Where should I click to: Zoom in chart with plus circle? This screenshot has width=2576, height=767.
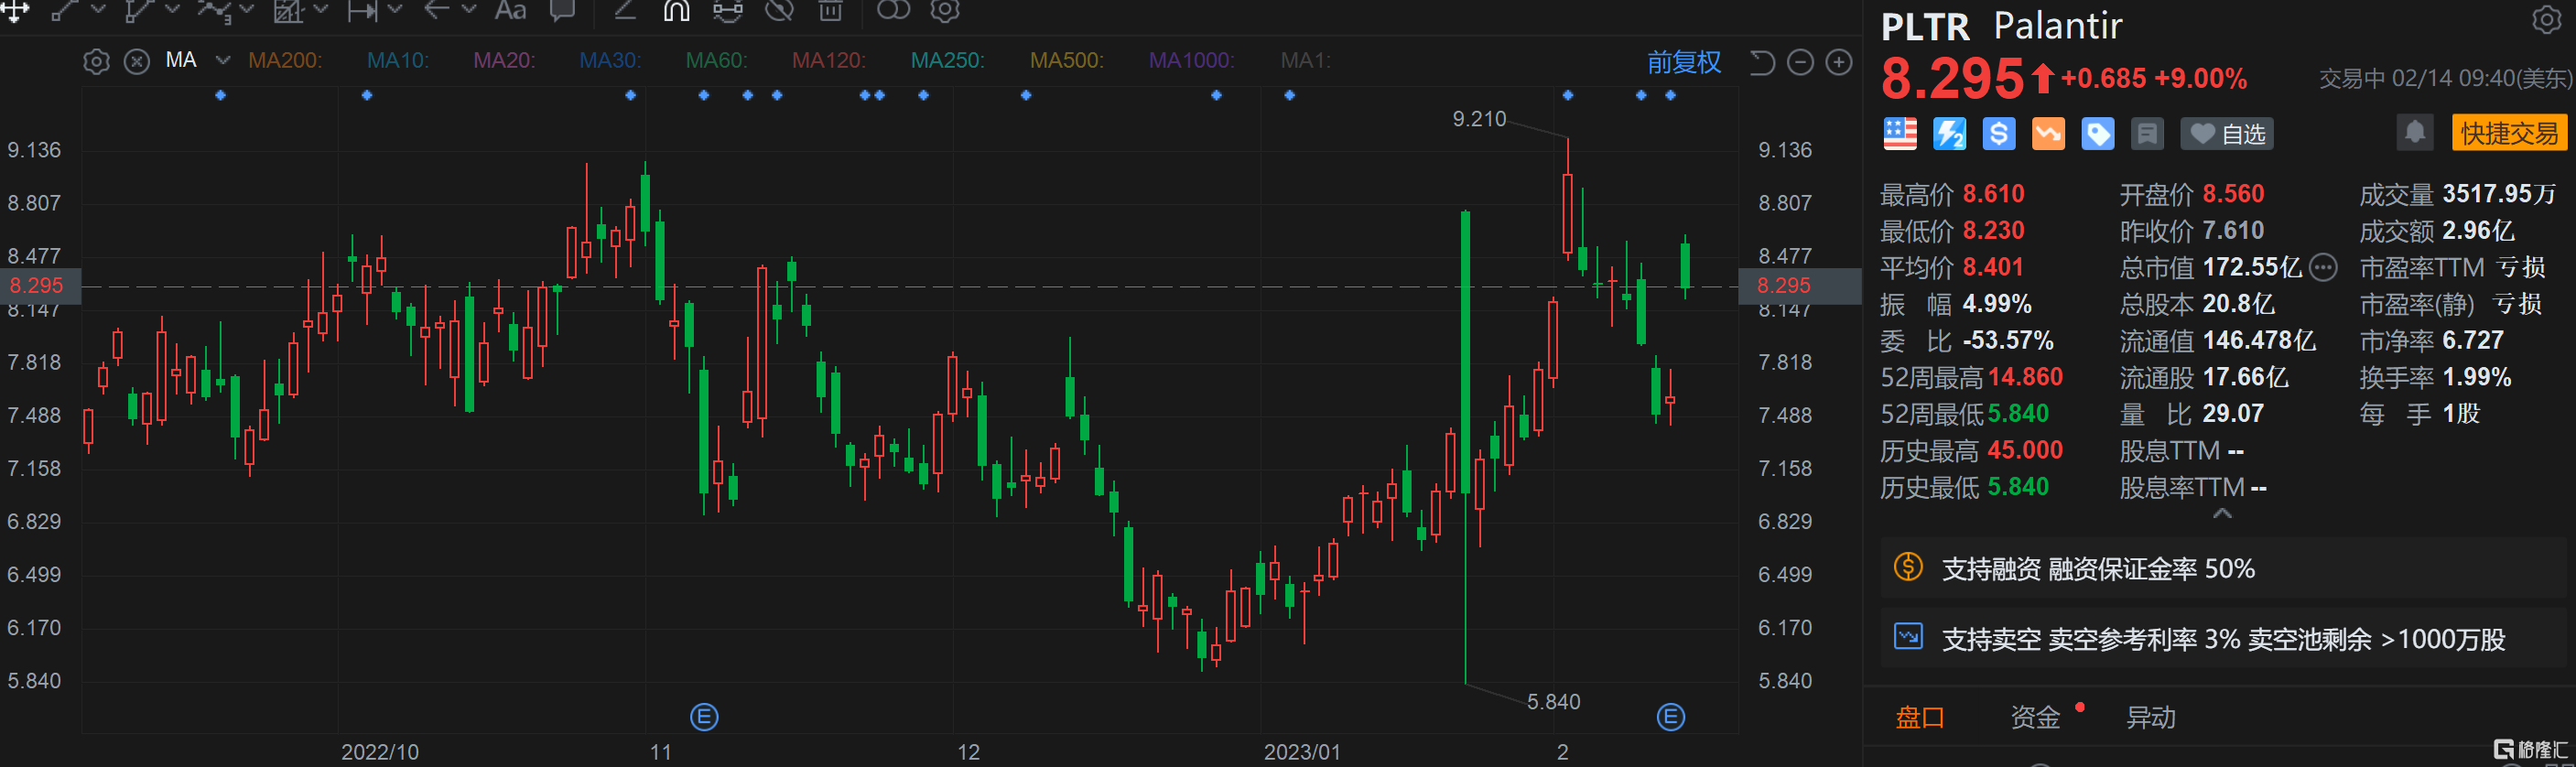coord(1839,62)
